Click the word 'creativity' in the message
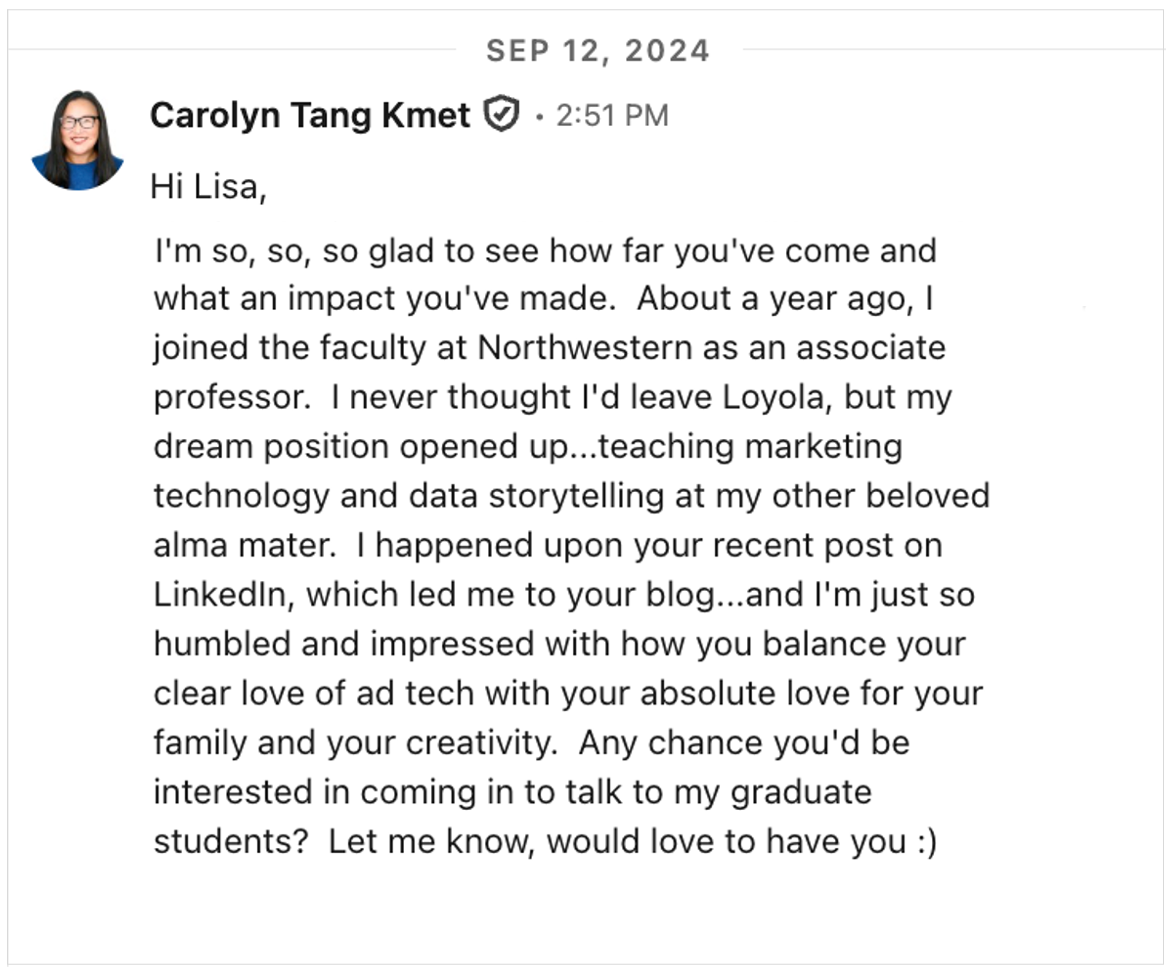 479,744
